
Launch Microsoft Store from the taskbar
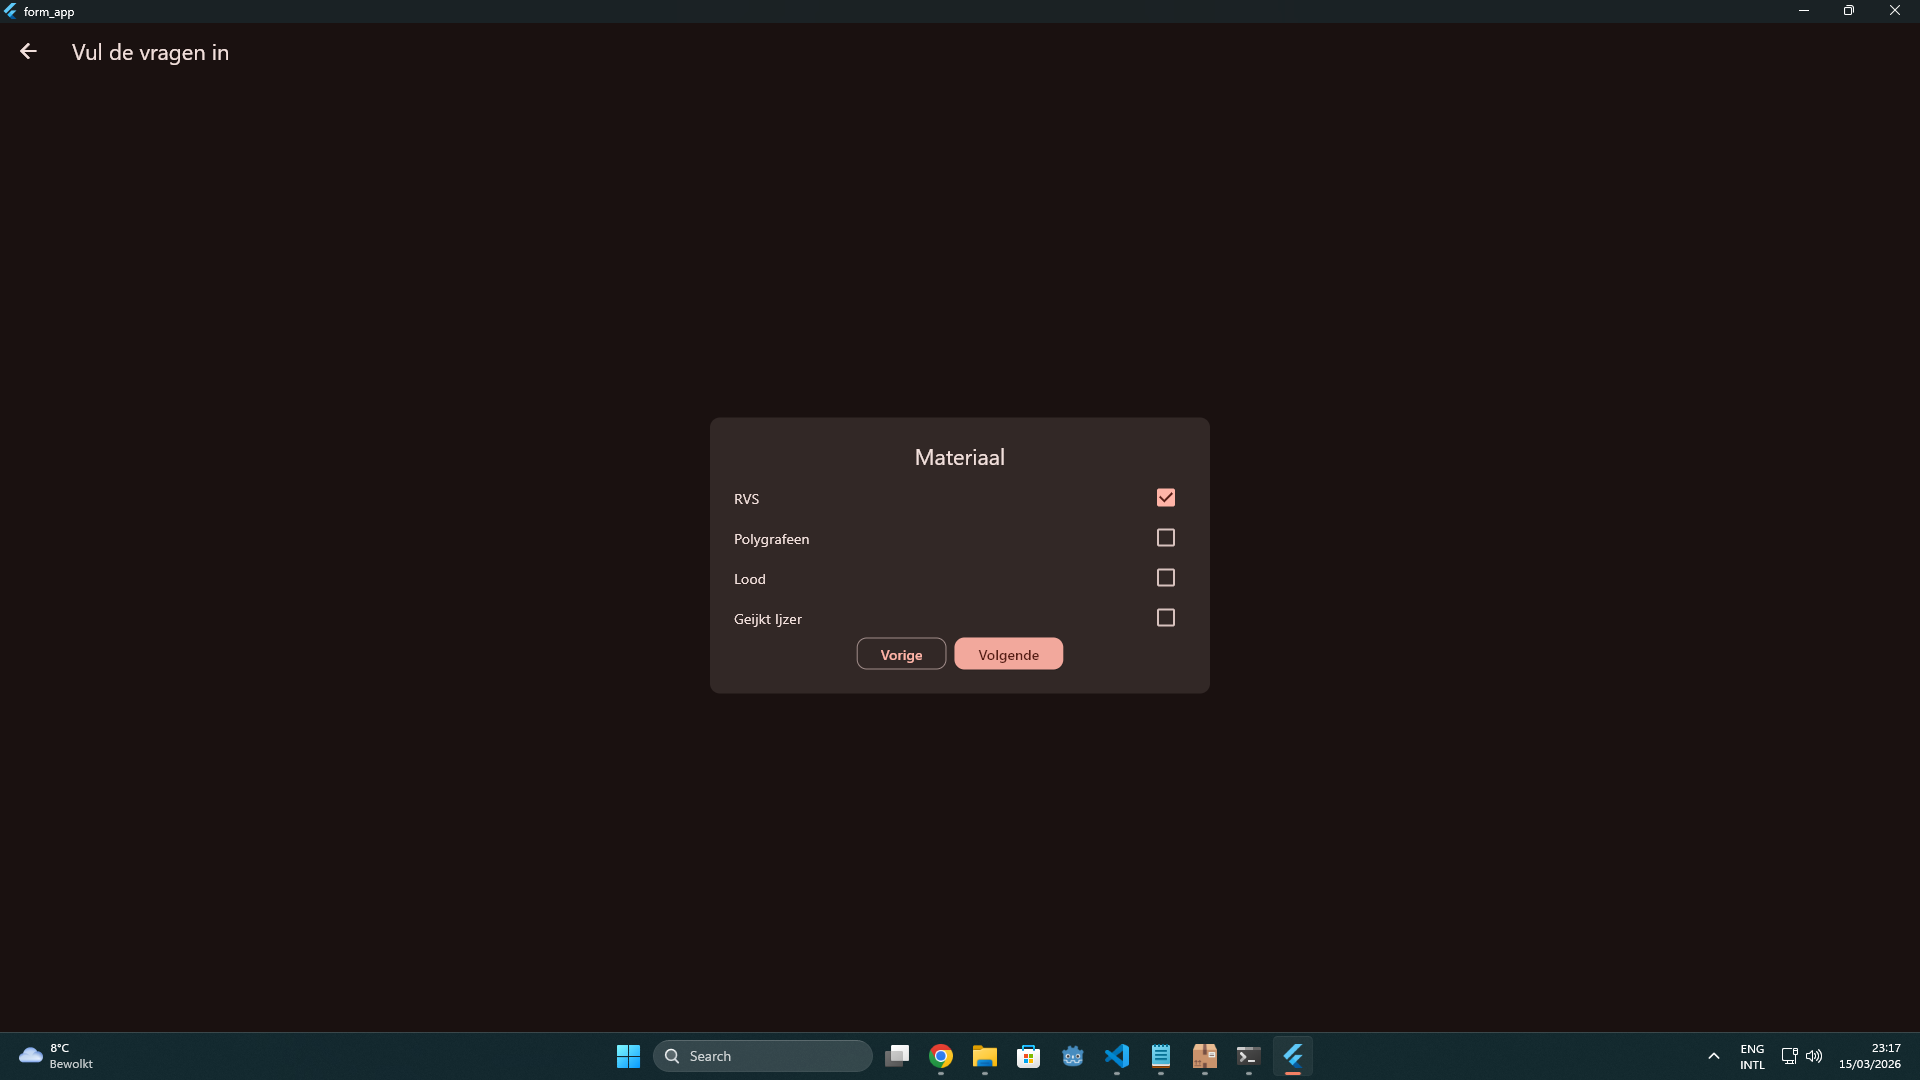(x=1029, y=1056)
